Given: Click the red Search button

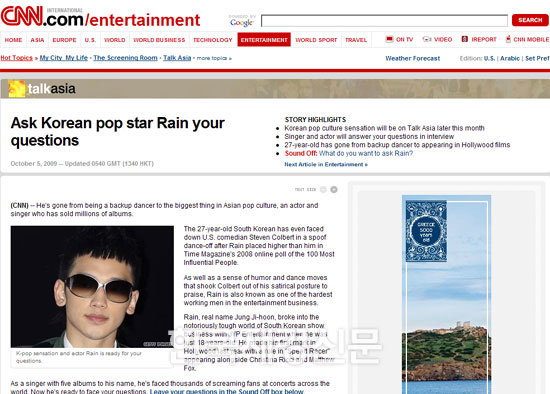Looking at the screenshot, I should coord(530,20).
